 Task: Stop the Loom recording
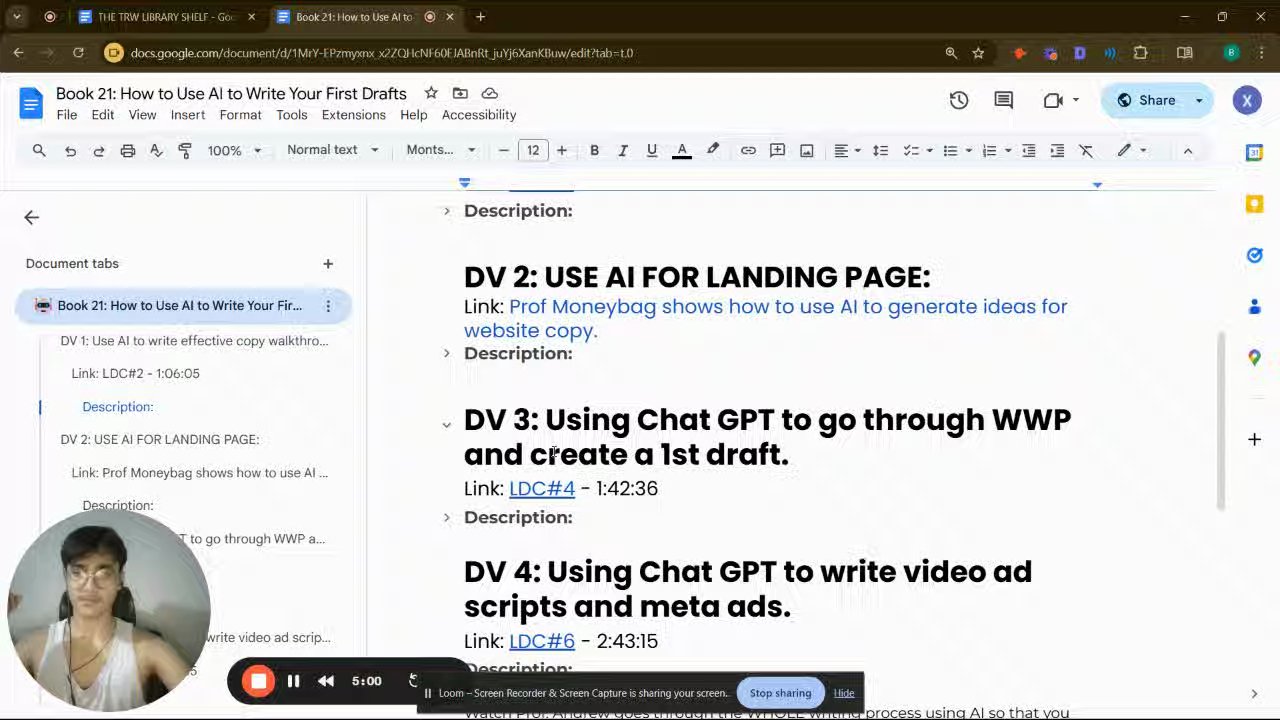coord(259,681)
